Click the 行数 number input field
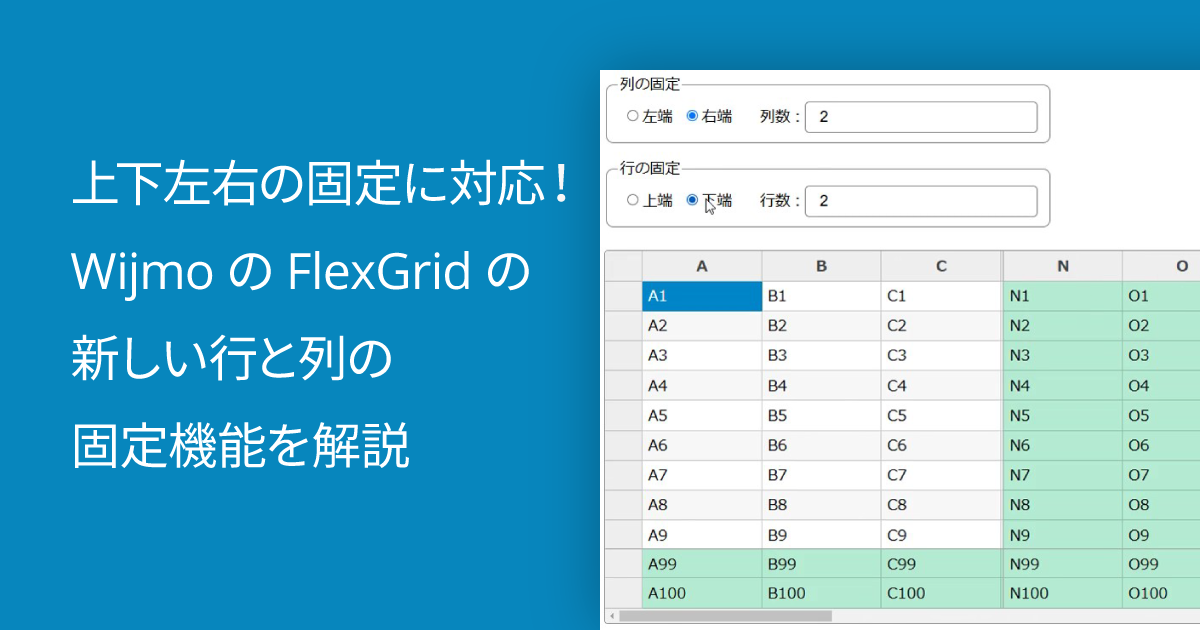Screen dimensions: 1200x630 click(920, 200)
